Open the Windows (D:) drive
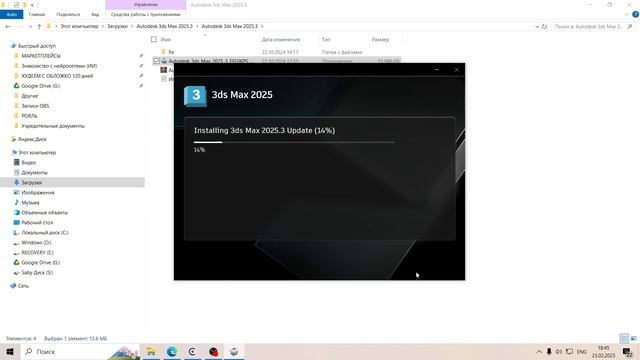This screenshot has width=640, height=360. click(36, 242)
